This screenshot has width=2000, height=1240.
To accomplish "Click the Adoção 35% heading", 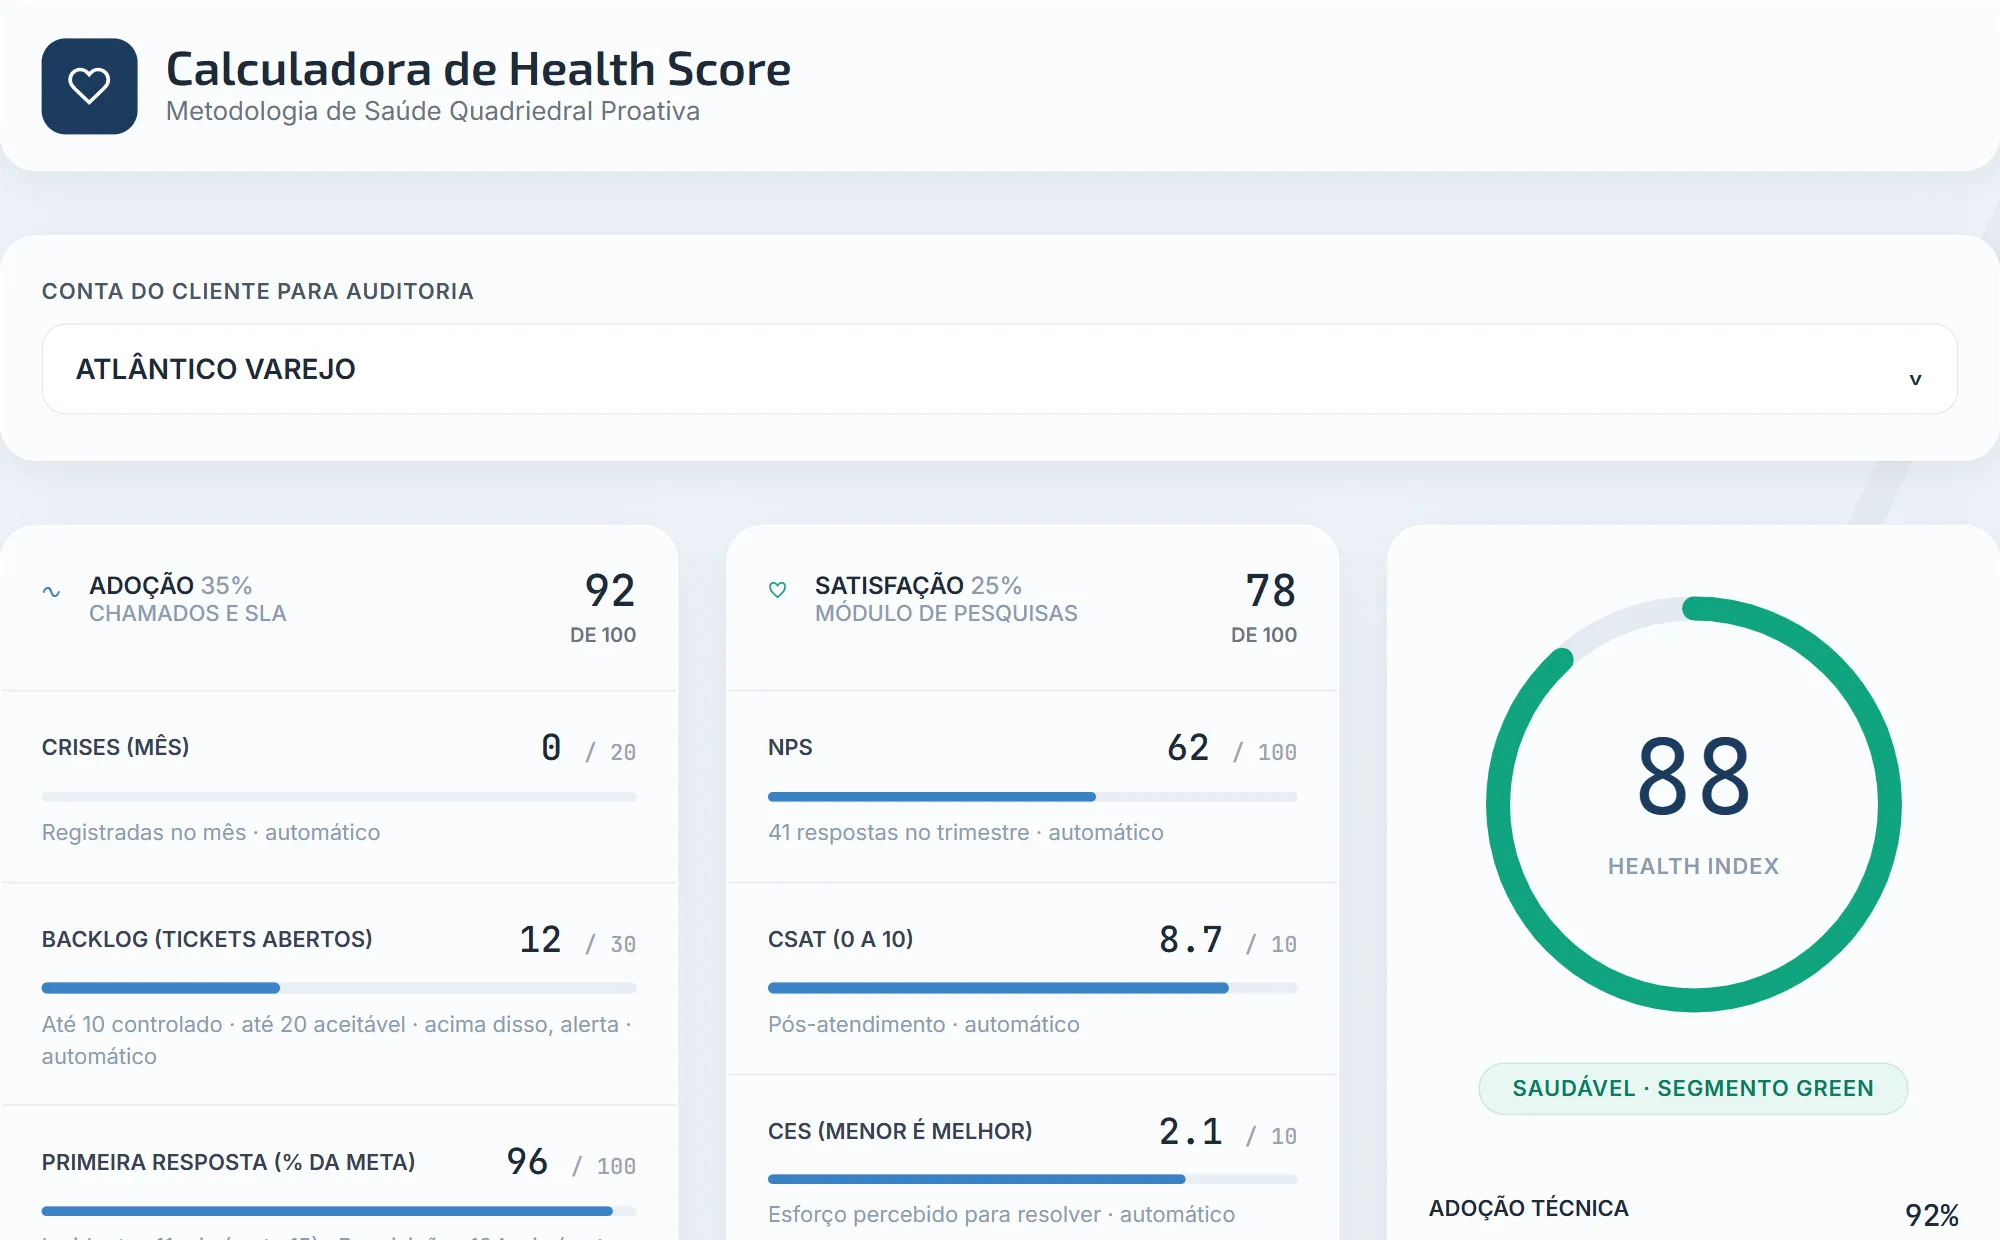I will [170, 585].
